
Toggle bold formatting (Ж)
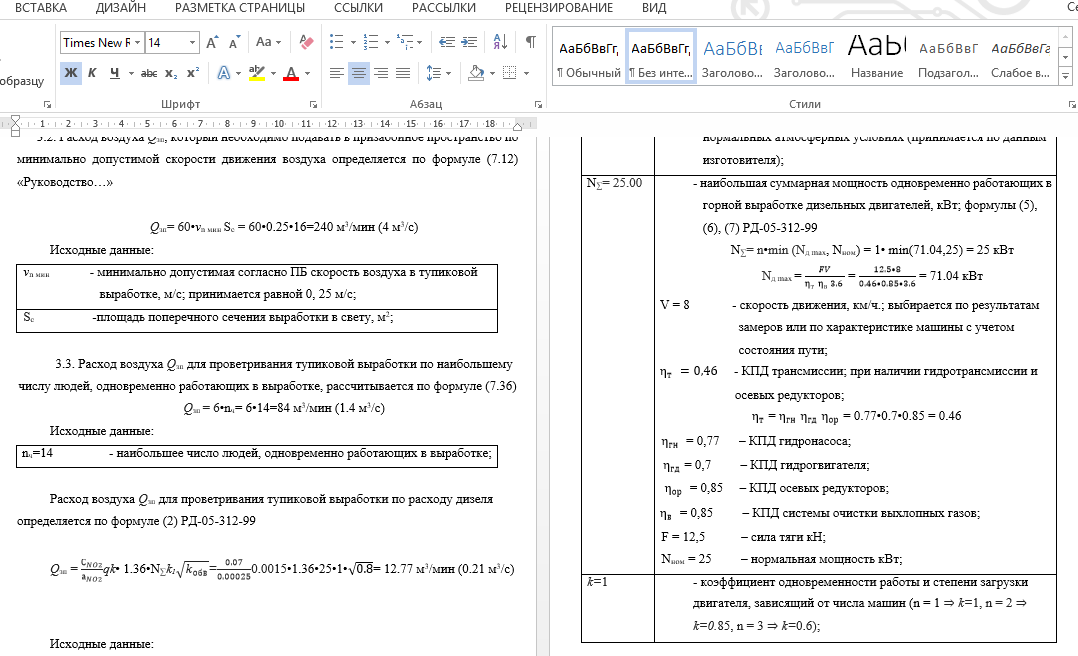tap(70, 73)
